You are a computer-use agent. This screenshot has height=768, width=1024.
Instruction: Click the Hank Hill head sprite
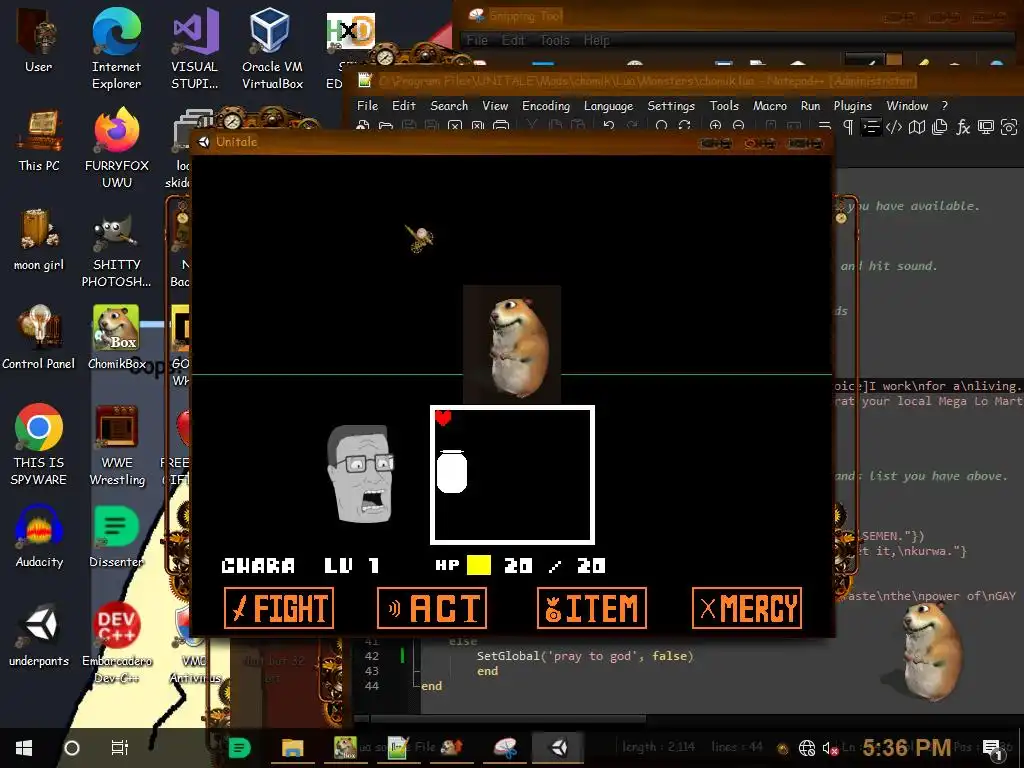[360, 473]
